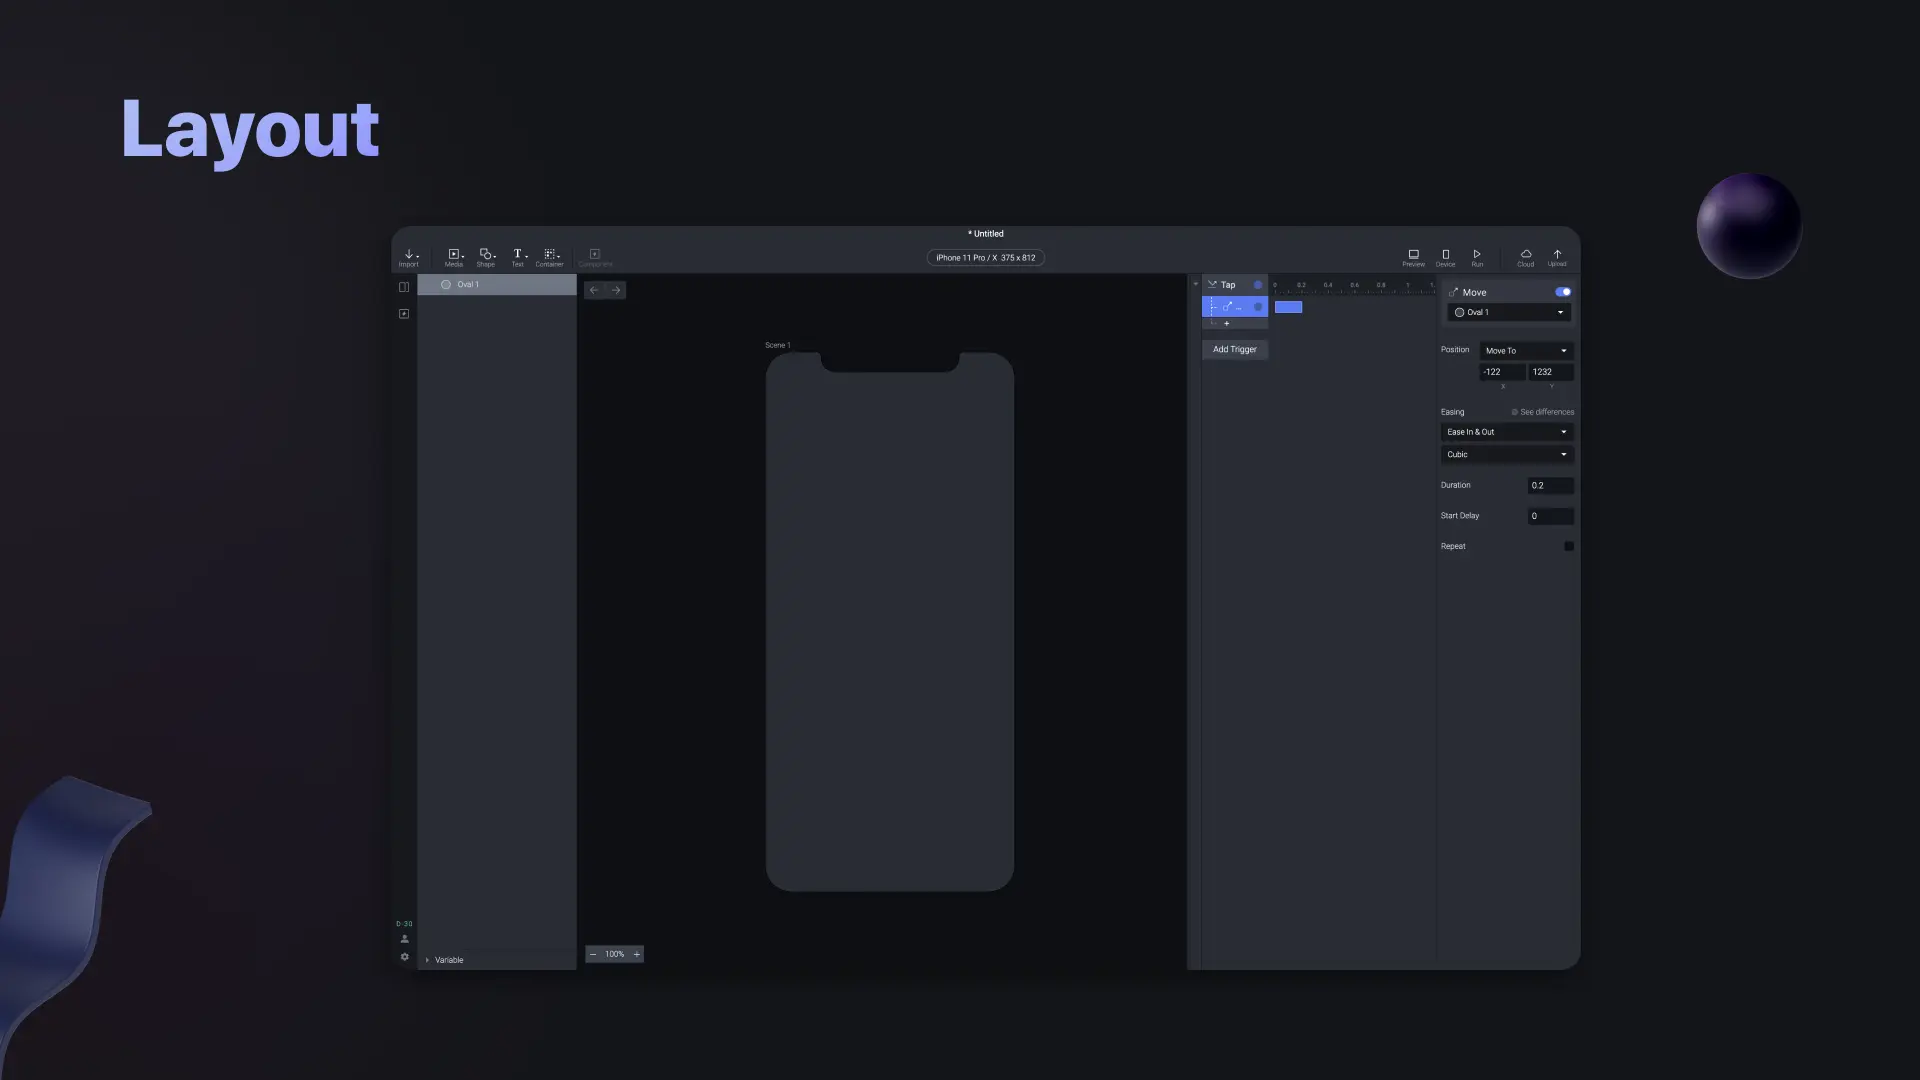The height and width of the screenshot is (1080, 1920).
Task: Click the Device toolbar icon
Action: point(1445,257)
